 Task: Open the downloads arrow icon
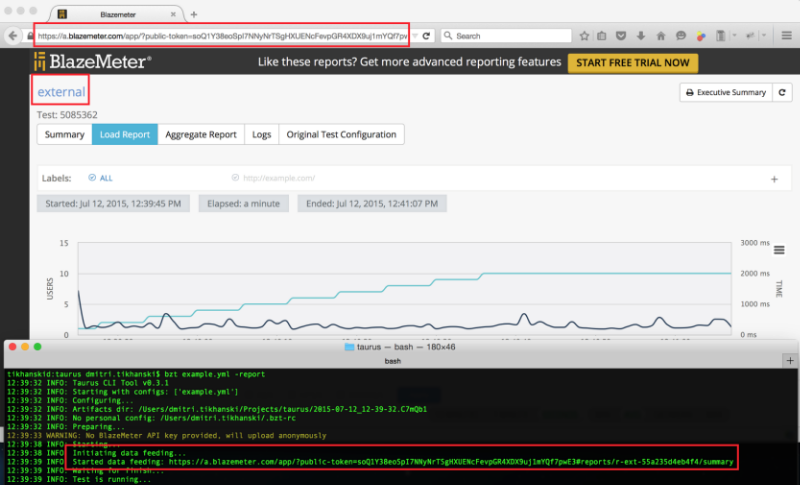click(x=641, y=36)
